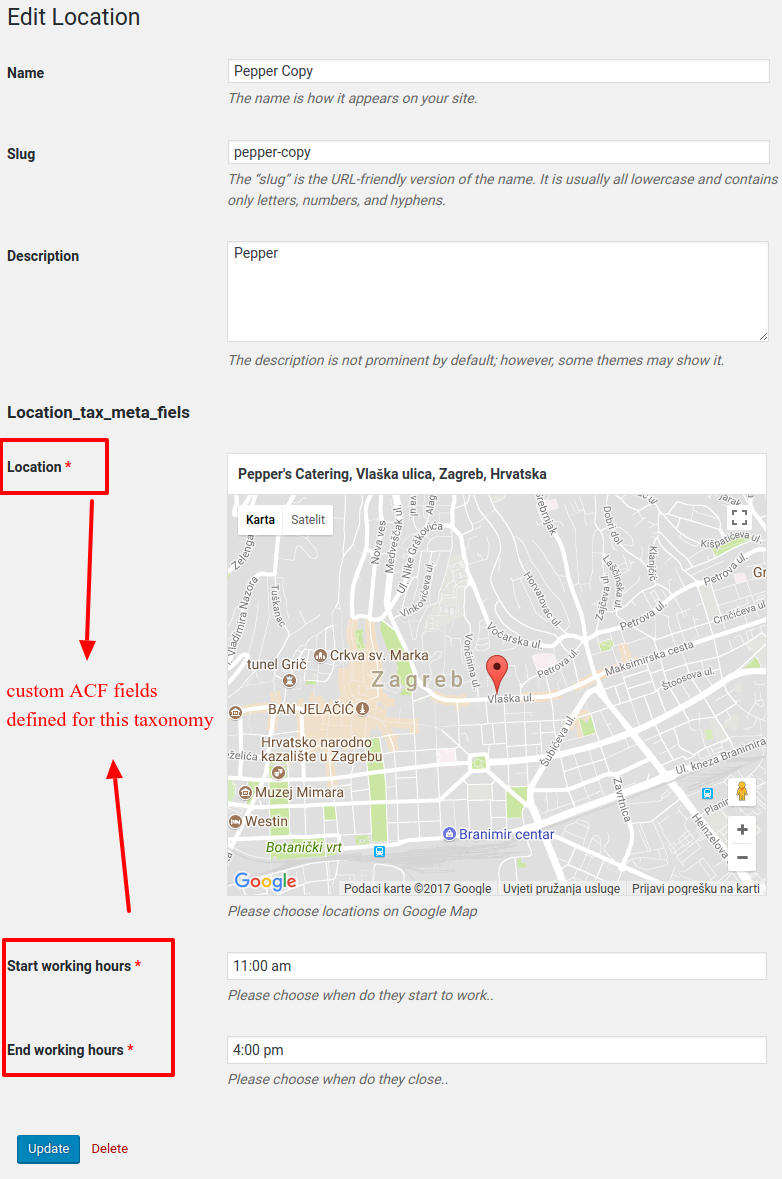Select the Podaci karte ©2017 Google text
The image size is (782, 1179).
417,889
